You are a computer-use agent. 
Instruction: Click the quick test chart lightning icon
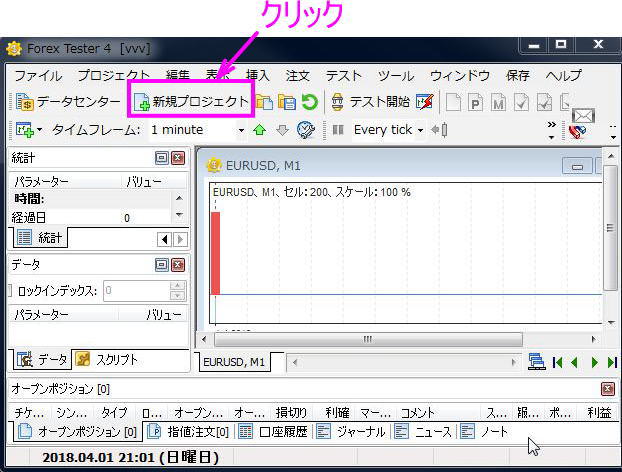[424, 102]
